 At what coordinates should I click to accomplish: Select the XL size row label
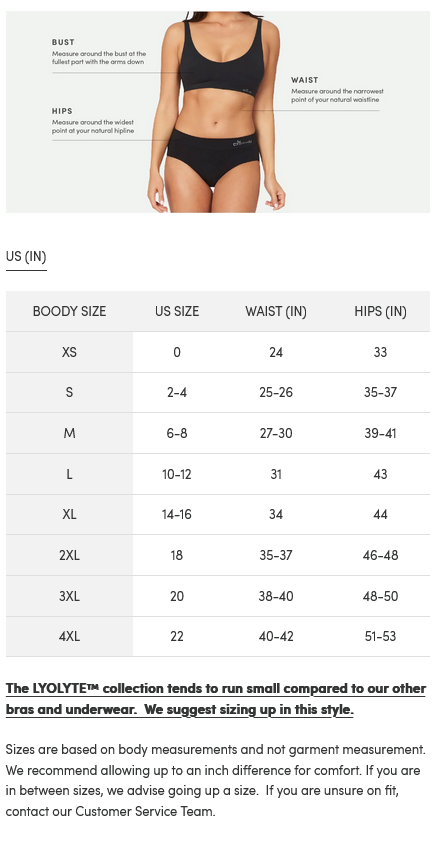click(69, 514)
